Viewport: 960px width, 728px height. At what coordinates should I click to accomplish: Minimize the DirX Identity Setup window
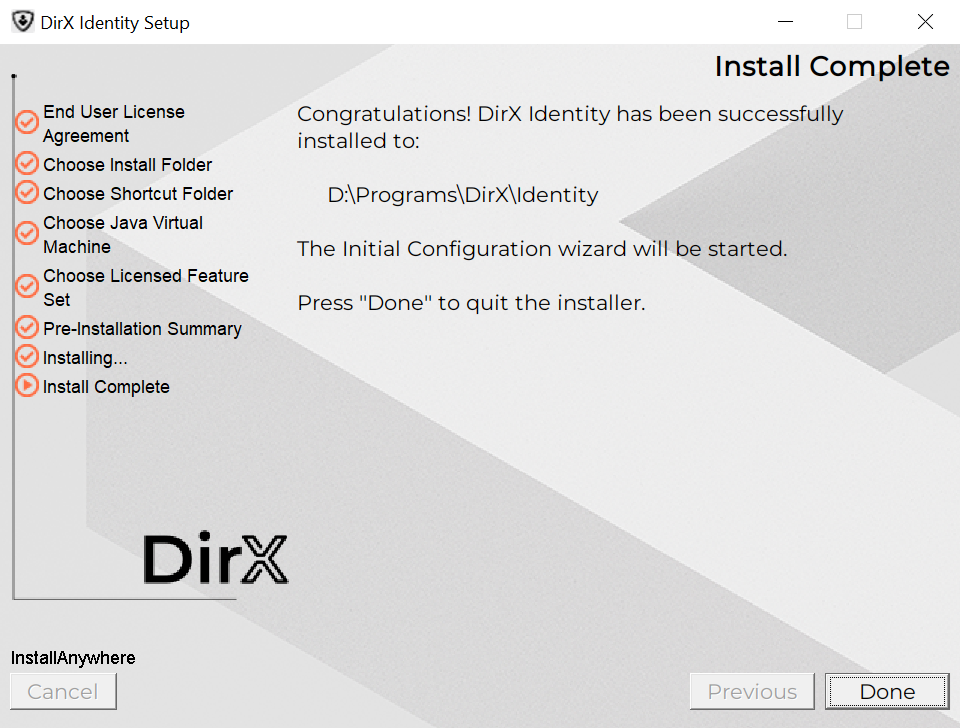click(783, 22)
